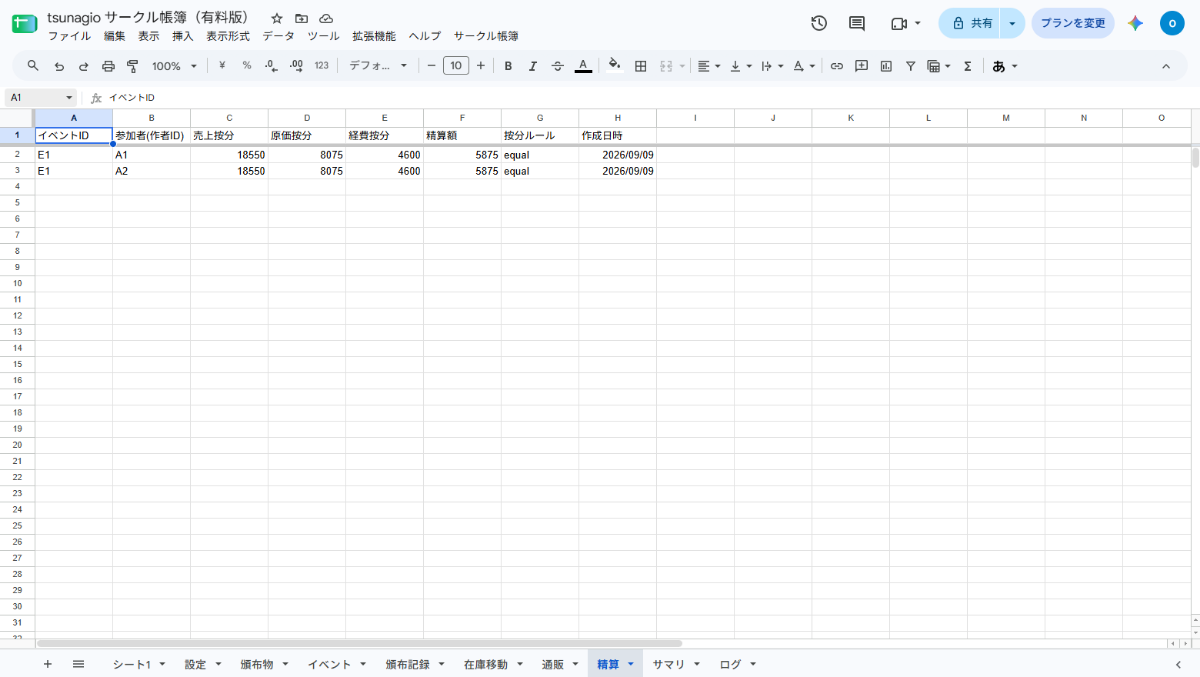Screen dimensions: 1200x677
Task: Move the document to a folder
Action: point(301,18)
